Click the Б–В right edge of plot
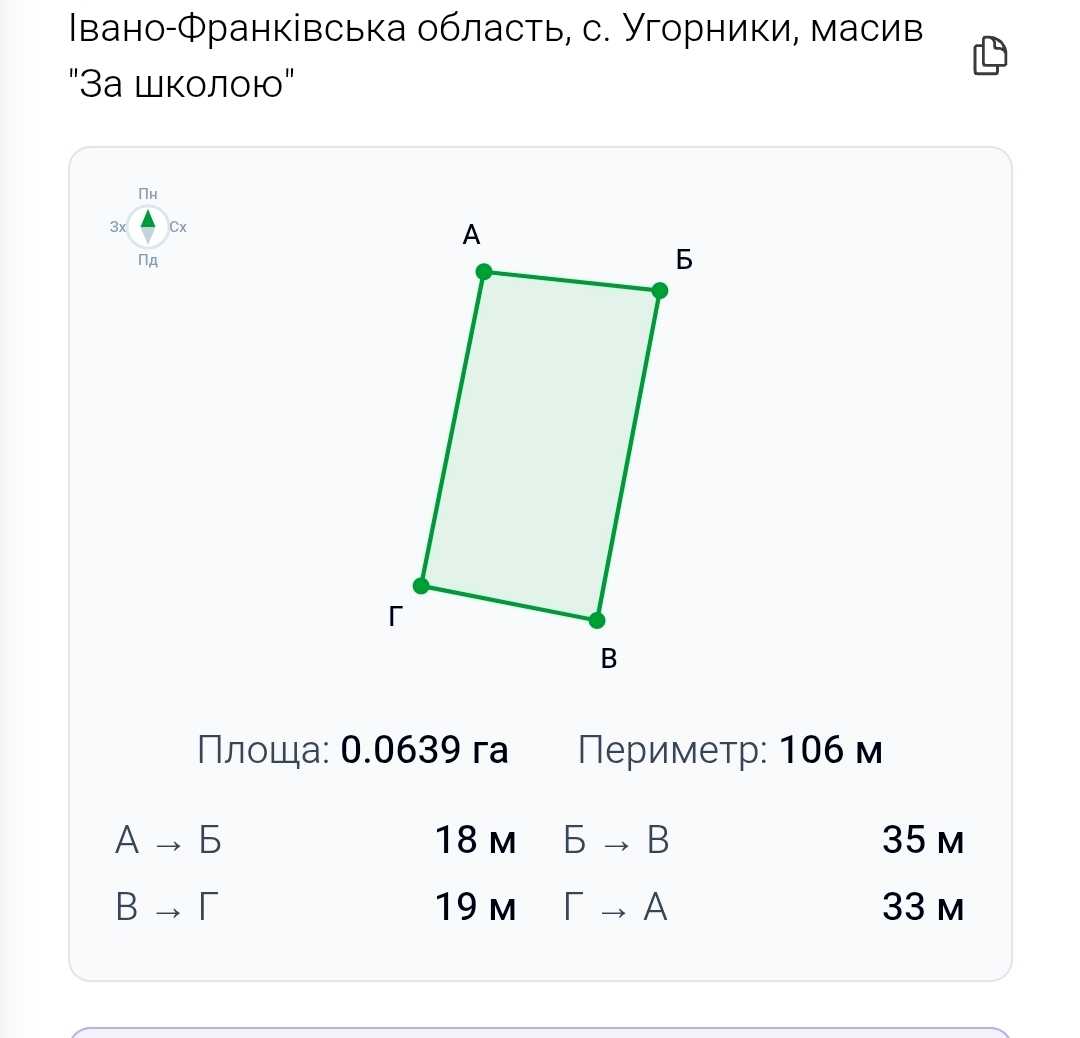The width and height of the screenshot is (1080, 1038). [628, 455]
